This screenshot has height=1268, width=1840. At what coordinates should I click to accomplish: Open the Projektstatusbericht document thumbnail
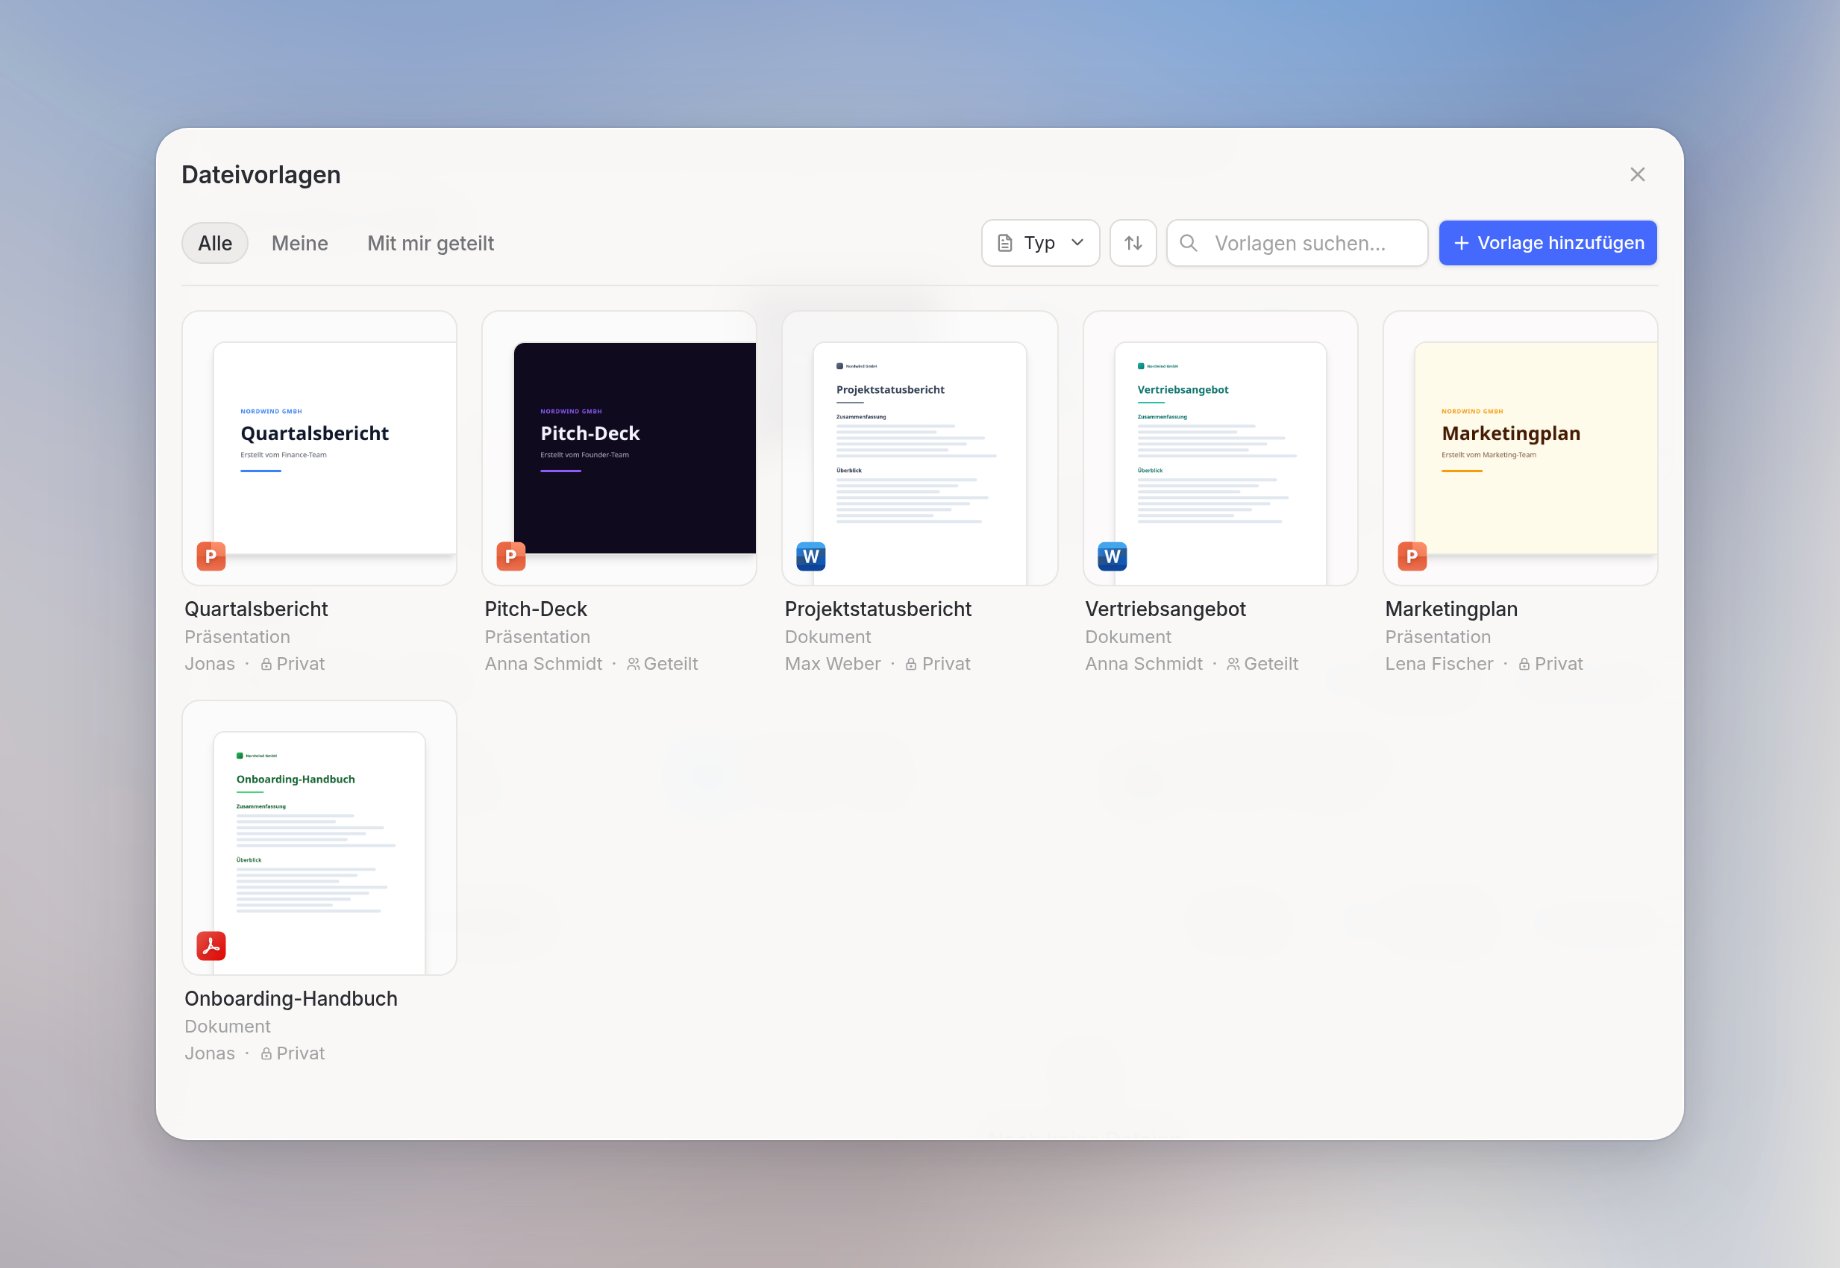[x=920, y=448]
